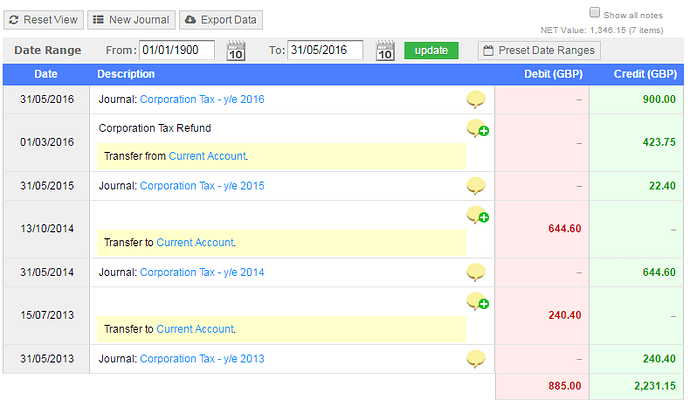
Task: Click the Reset View button
Action: tap(43, 20)
